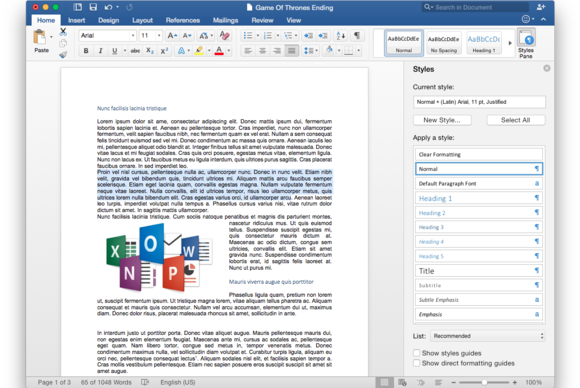This screenshot has height=388, width=580.
Task: Open the List Recommended dropdown
Action: tap(488, 336)
